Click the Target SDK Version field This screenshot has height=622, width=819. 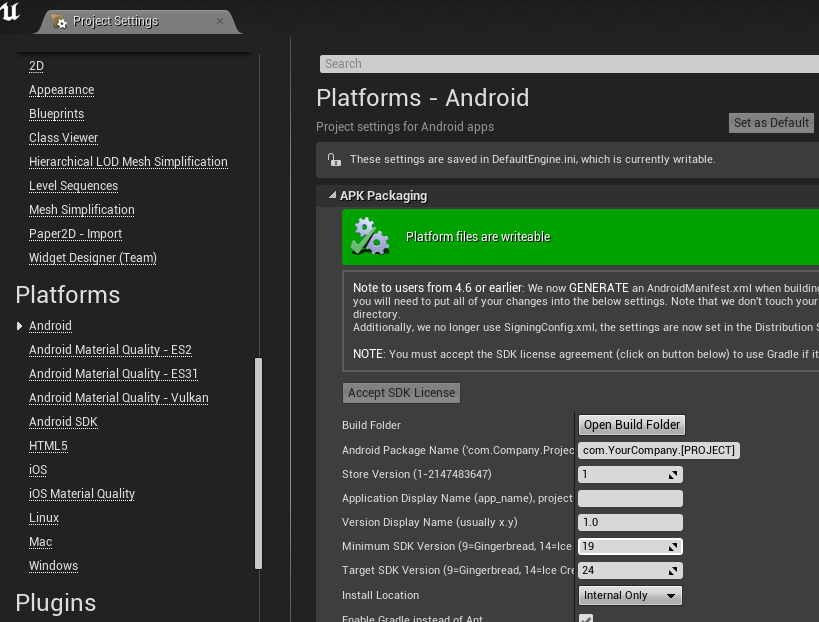(630, 570)
